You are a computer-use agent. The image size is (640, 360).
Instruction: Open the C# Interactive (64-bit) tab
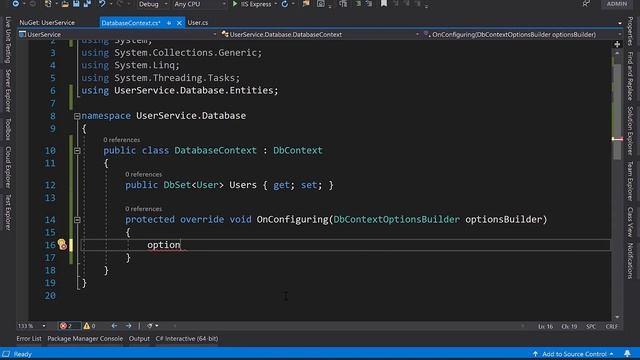point(187,339)
